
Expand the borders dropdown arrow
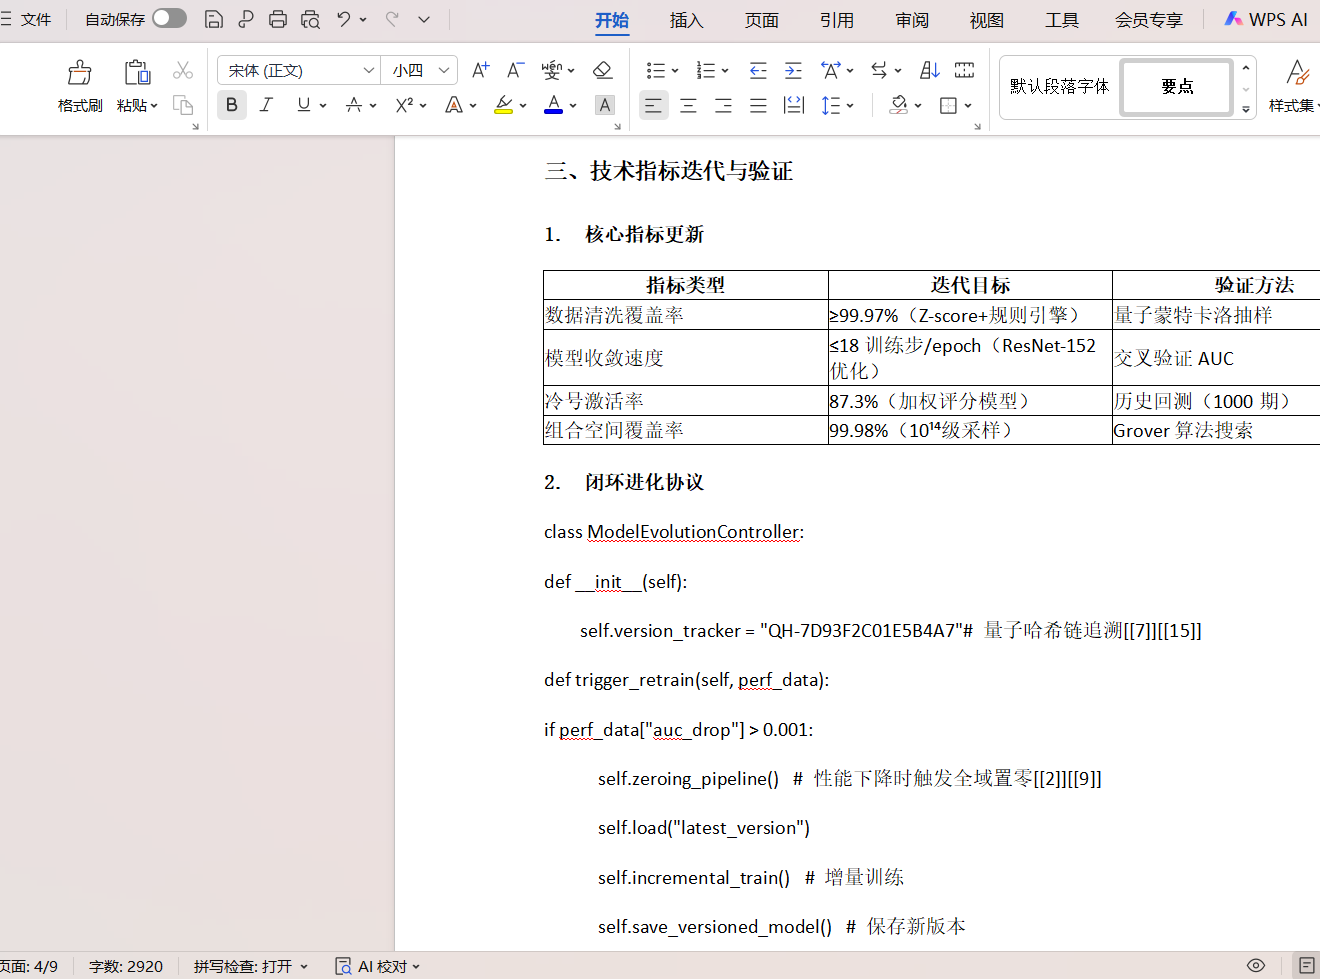tap(968, 105)
